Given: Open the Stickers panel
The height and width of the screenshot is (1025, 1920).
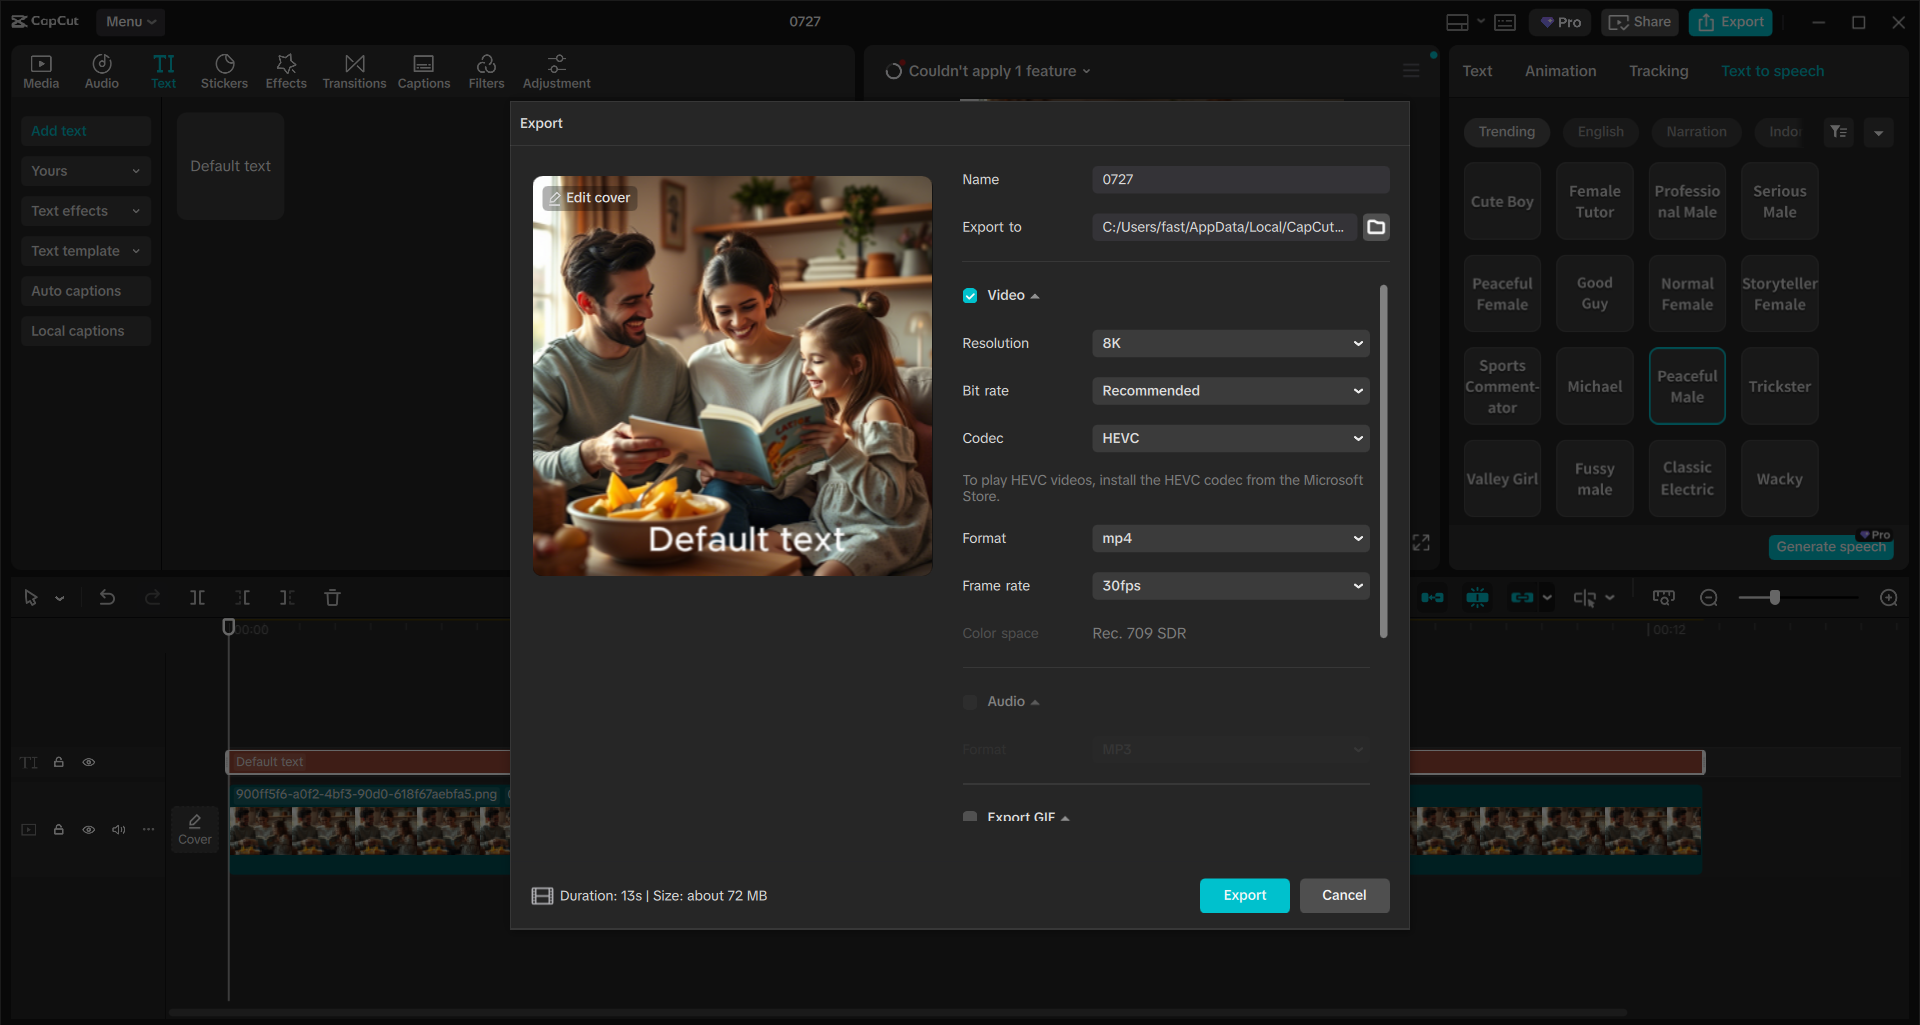Looking at the screenshot, I should click(x=224, y=71).
